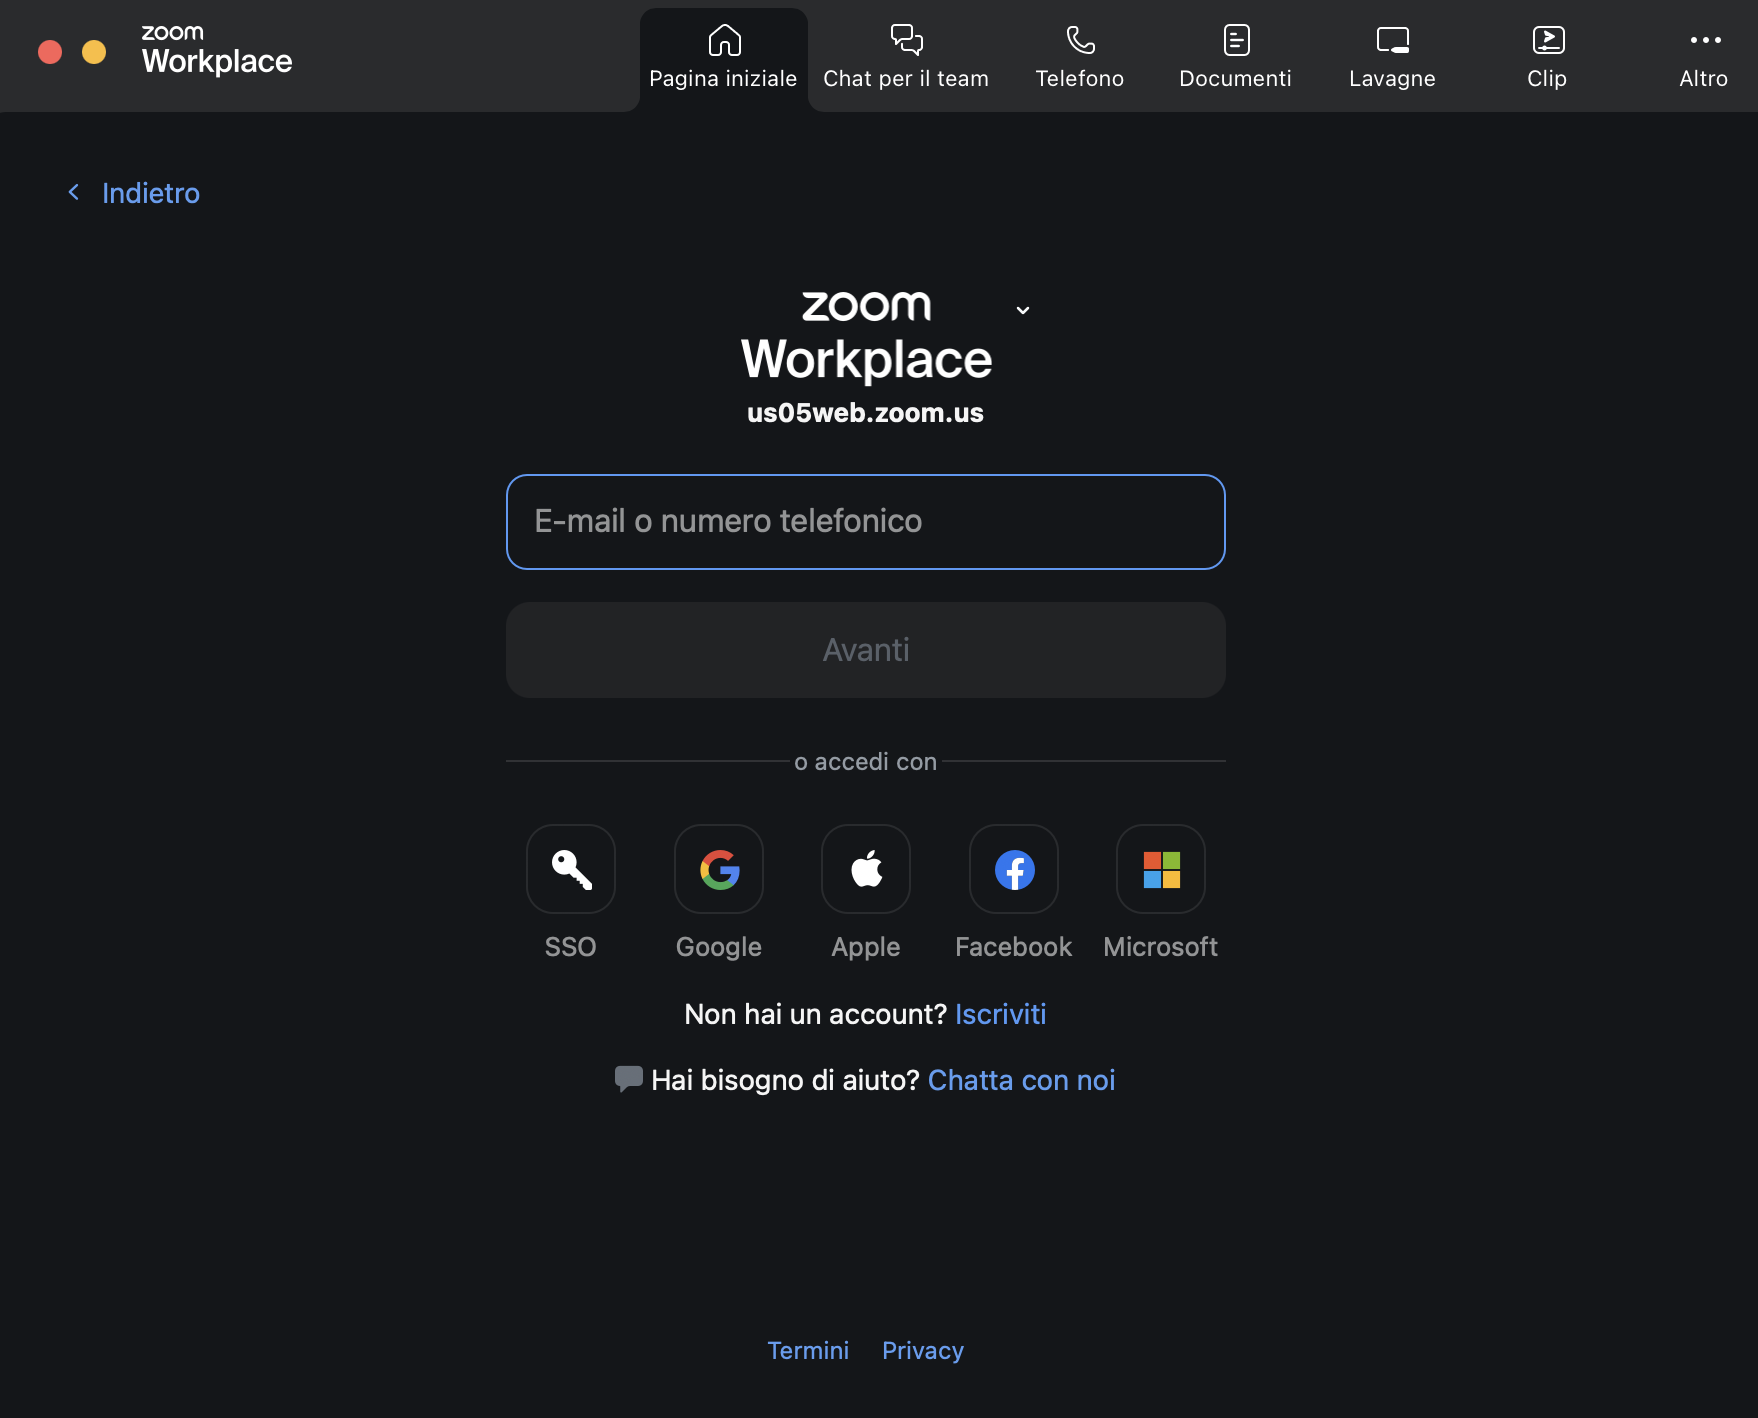
Task: Sign in with the SSO key icon
Action: tap(570, 869)
